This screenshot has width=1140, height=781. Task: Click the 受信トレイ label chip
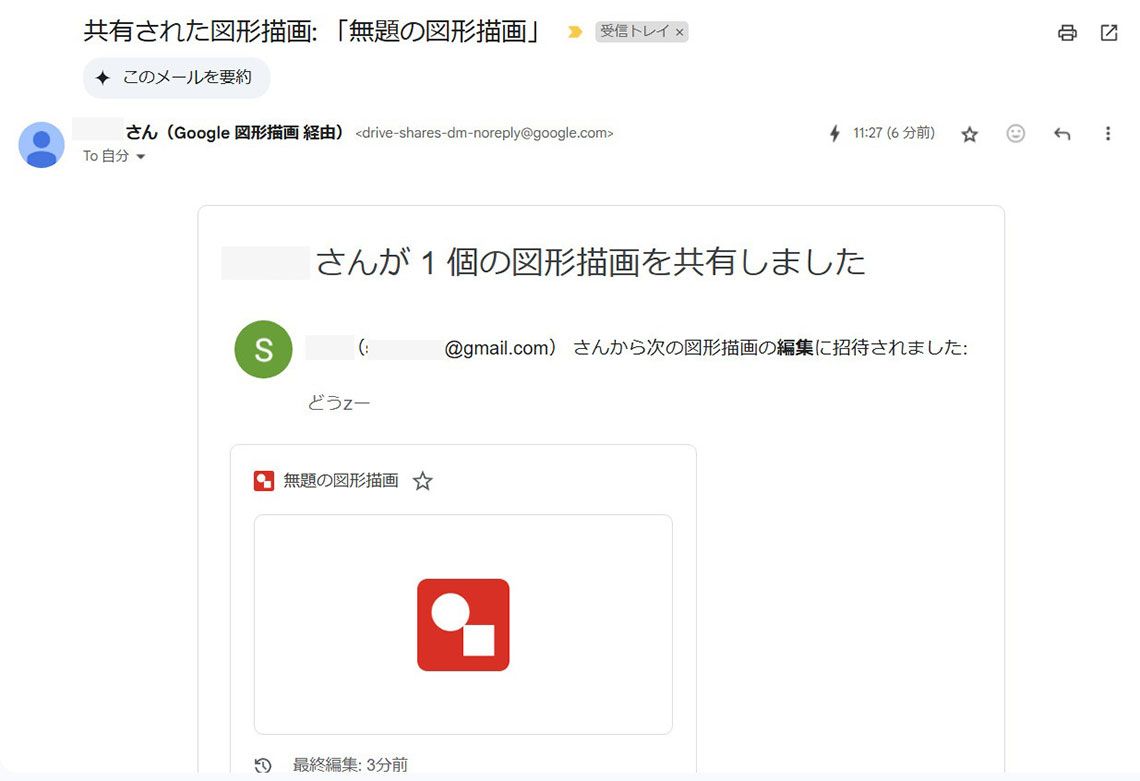(x=633, y=32)
